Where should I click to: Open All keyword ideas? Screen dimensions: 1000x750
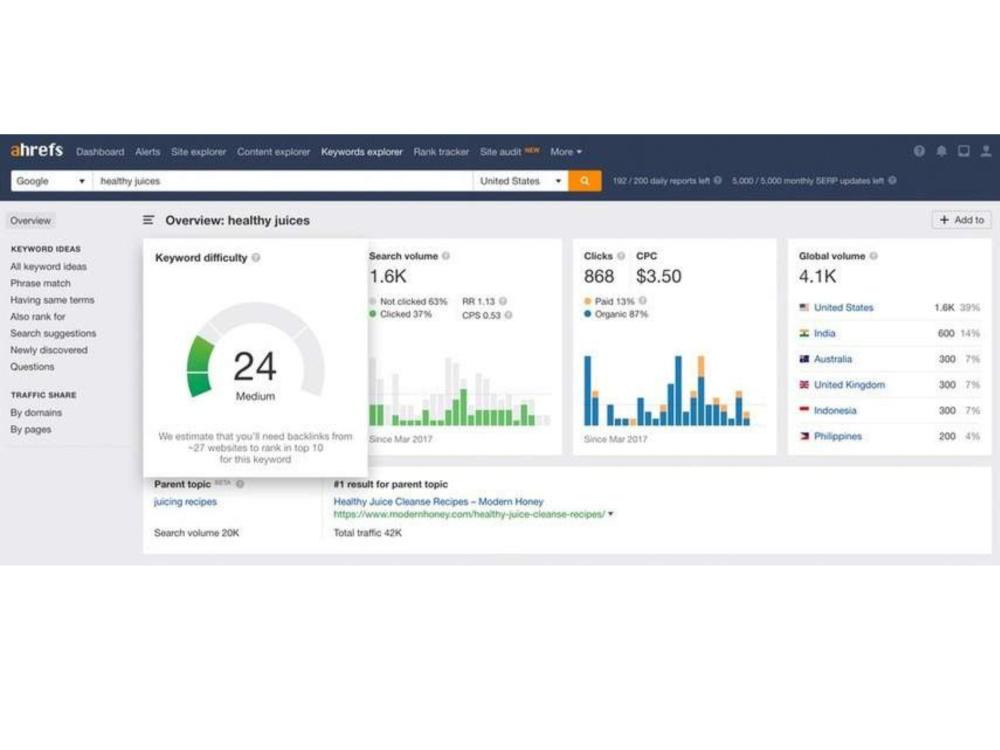click(x=48, y=267)
